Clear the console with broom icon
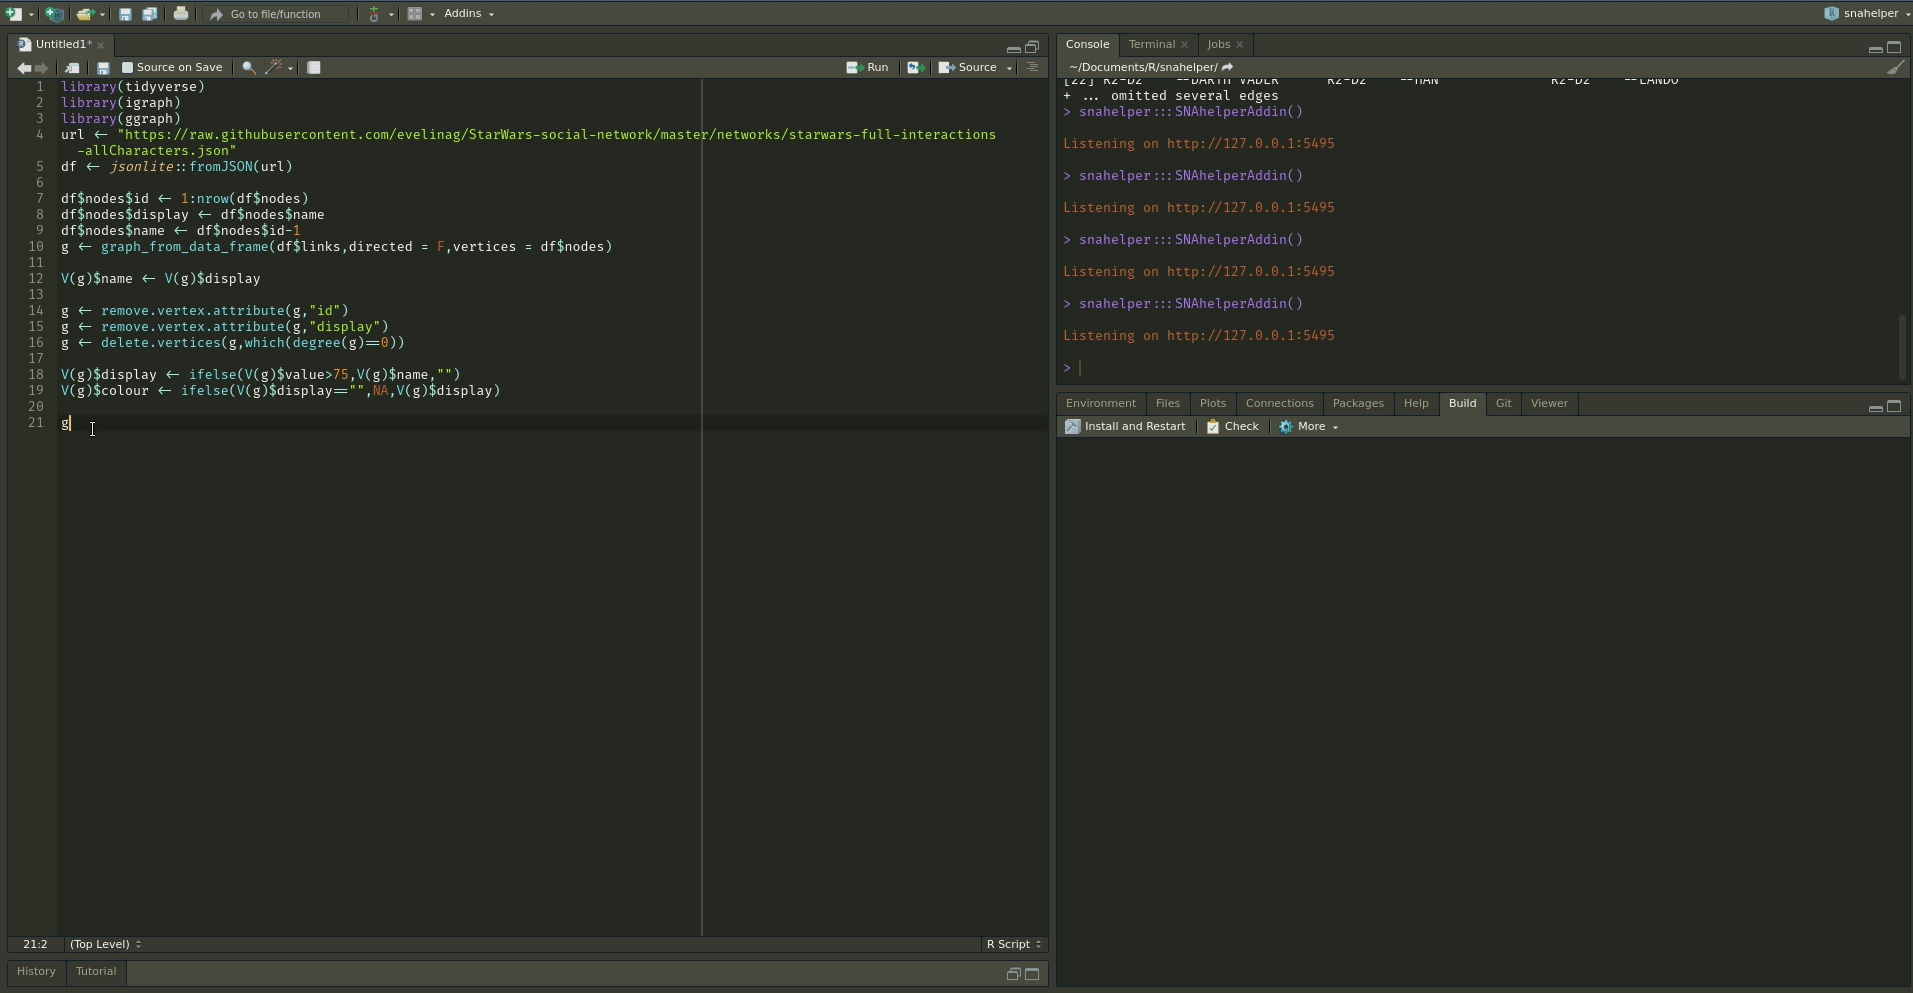This screenshot has height=993, width=1913. [x=1895, y=68]
